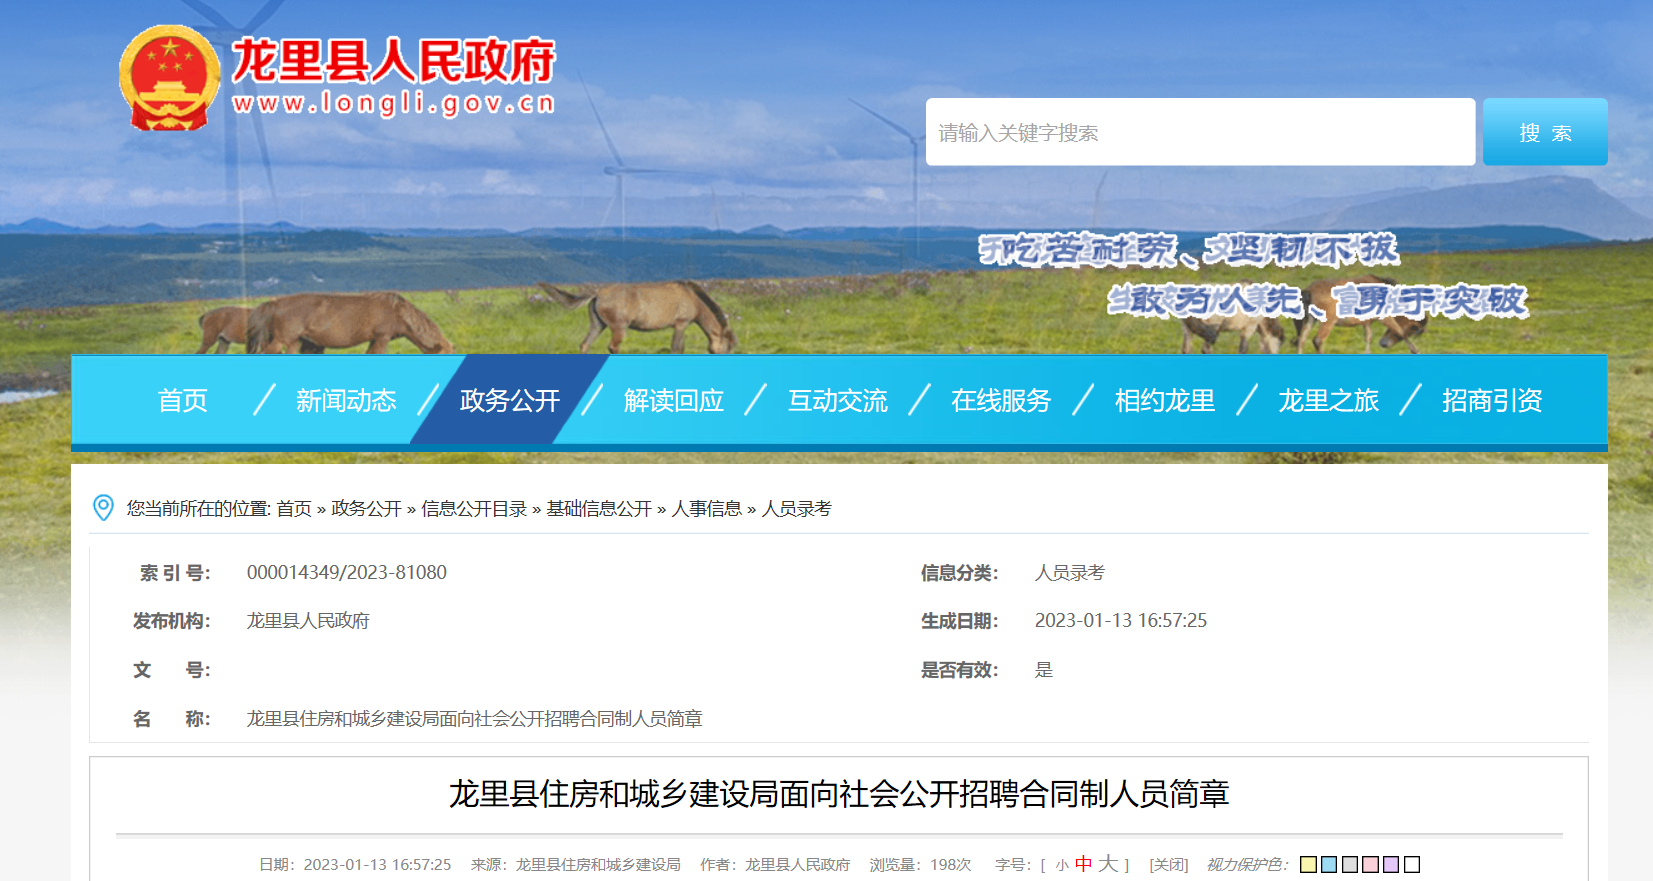Image resolution: width=1653 pixels, height=881 pixels.
Task: Click the keyword search input field
Action: 1200,132
